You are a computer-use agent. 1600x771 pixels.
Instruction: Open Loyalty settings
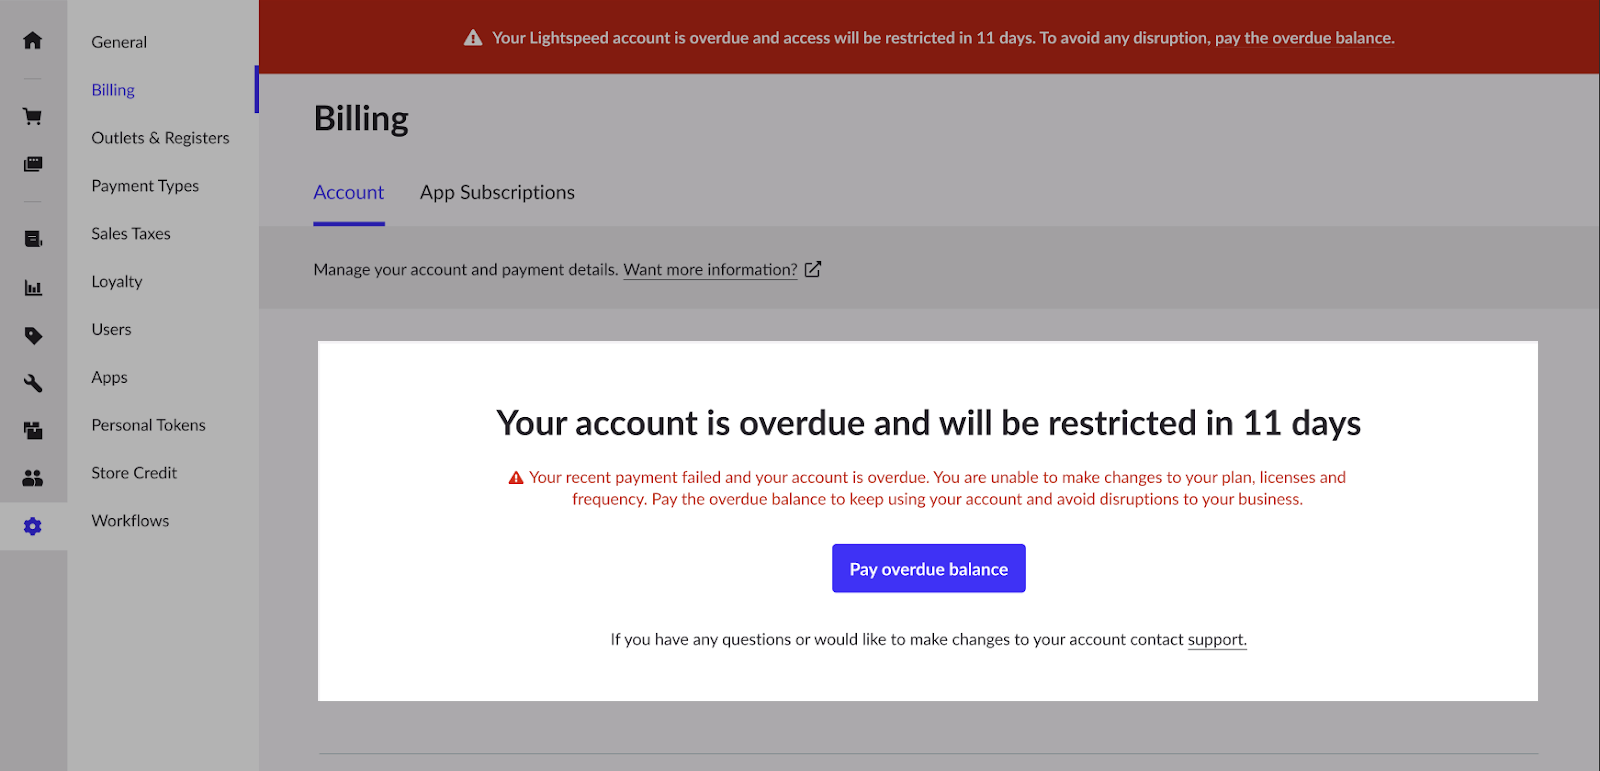[117, 282]
